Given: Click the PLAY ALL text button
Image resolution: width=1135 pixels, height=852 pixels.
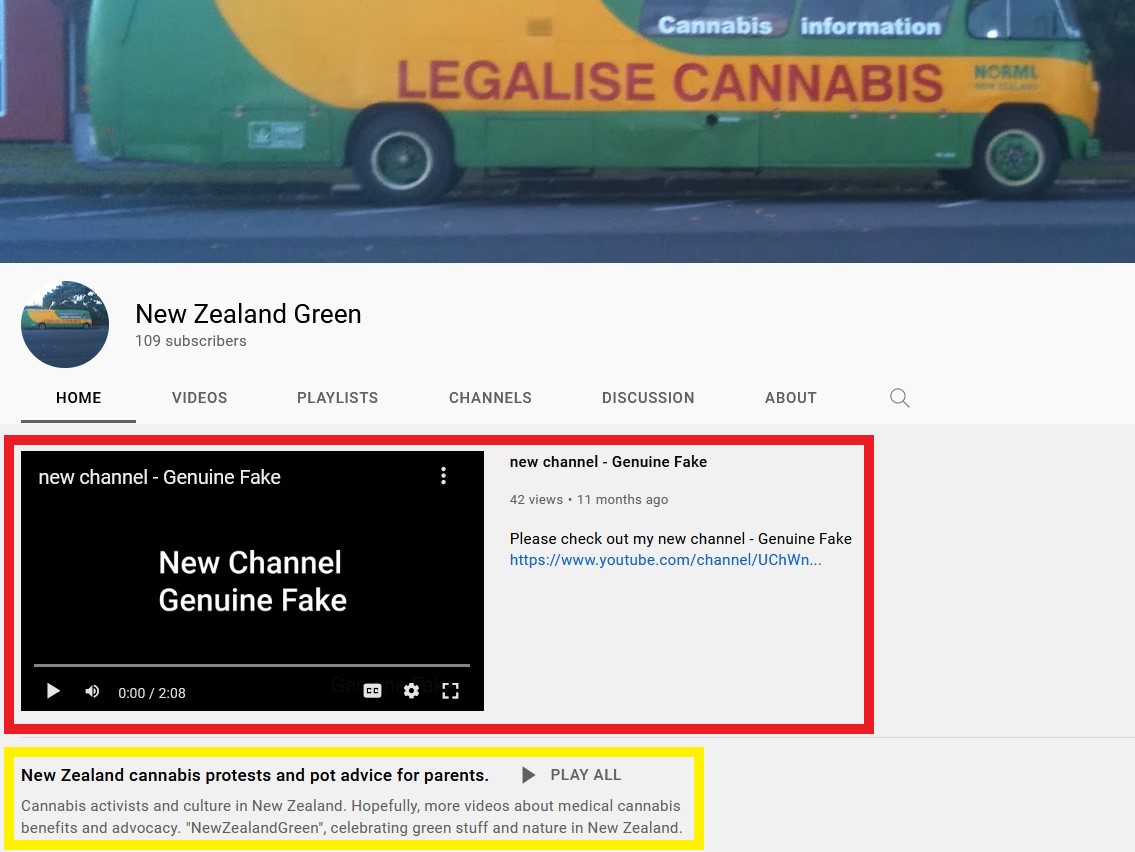Looking at the screenshot, I should click(586, 775).
